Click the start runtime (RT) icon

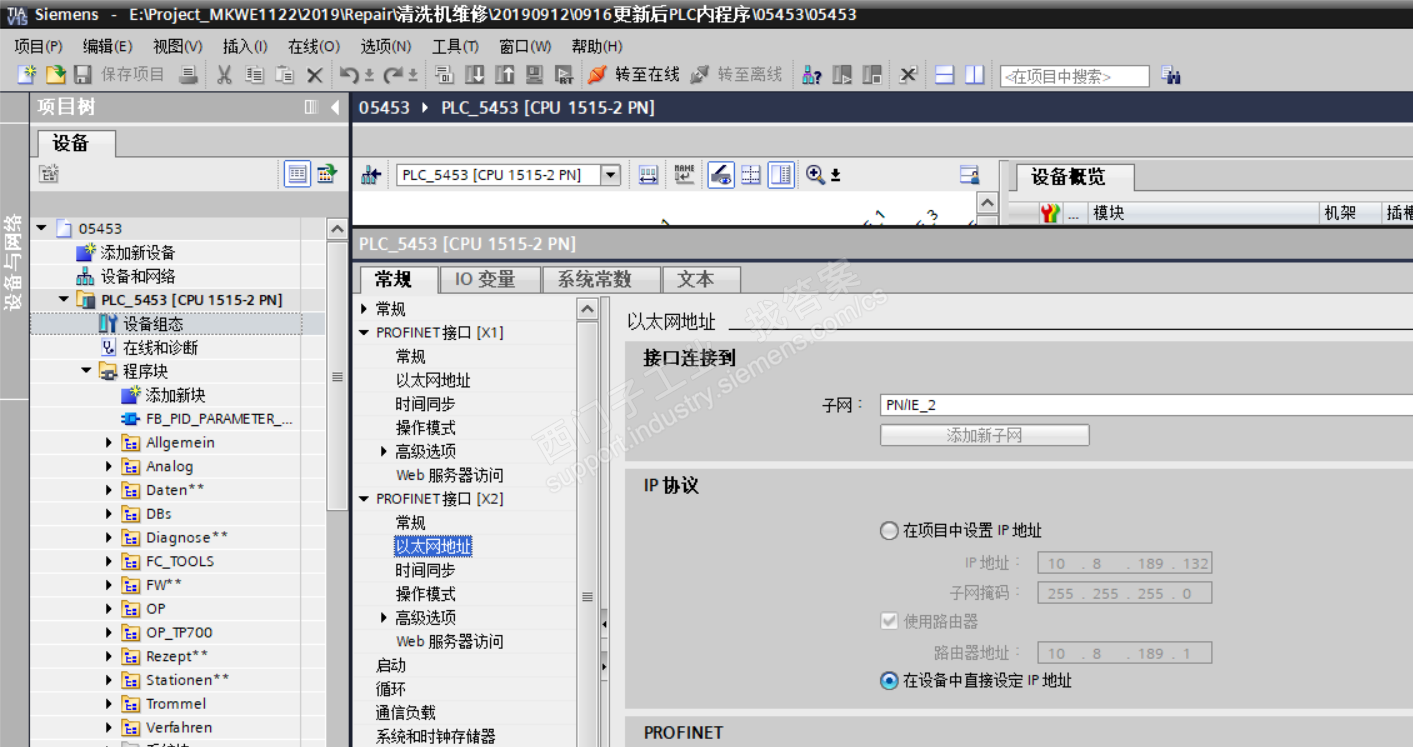pyautogui.click(x=565, y=75)
